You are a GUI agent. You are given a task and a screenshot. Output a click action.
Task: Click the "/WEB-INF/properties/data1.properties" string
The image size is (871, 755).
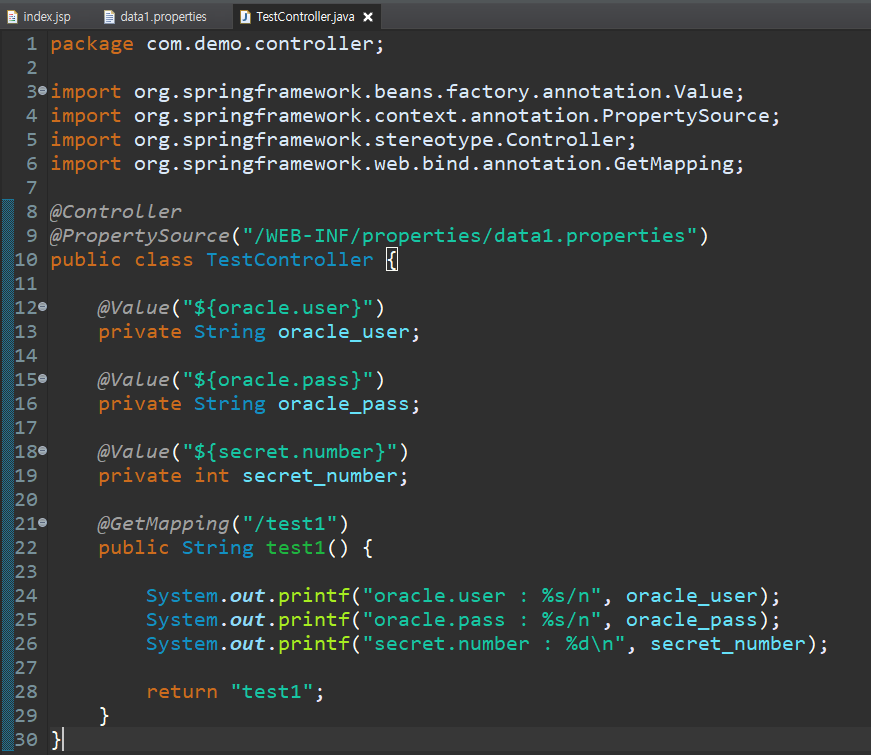pyautogui.click(x=469, y=236)
